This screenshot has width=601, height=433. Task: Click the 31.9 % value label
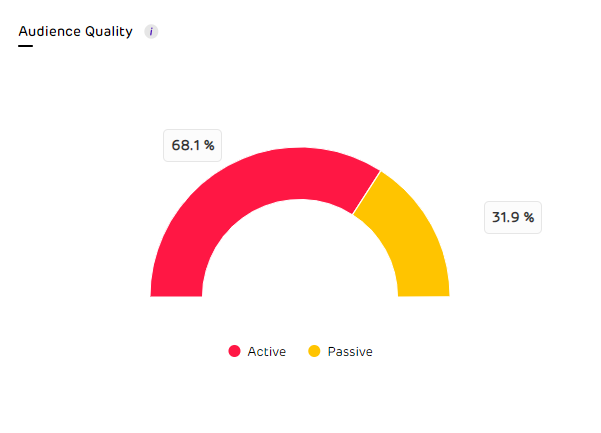pyautogui.click(x=513, y=216)
